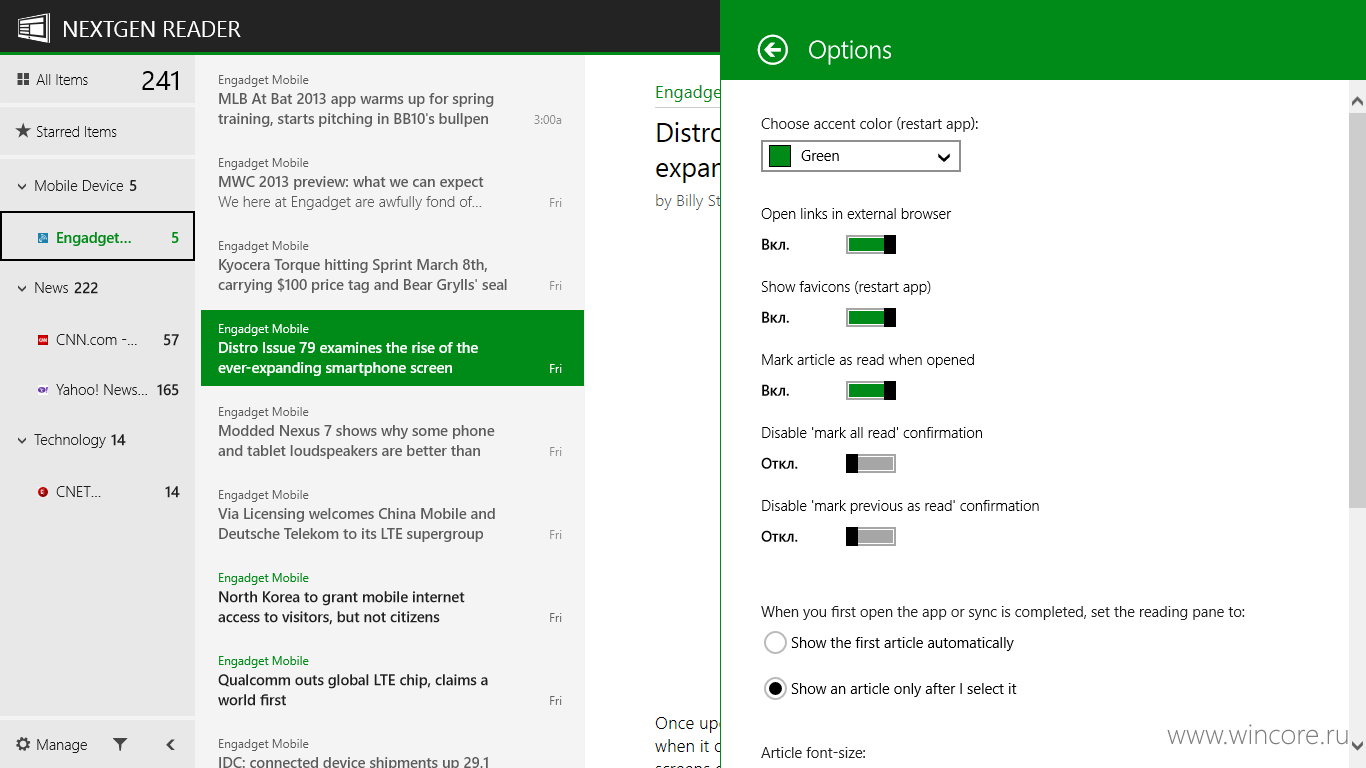
Task: Click the Engadget source link in reading pane
Action: [x=688, y=92]
